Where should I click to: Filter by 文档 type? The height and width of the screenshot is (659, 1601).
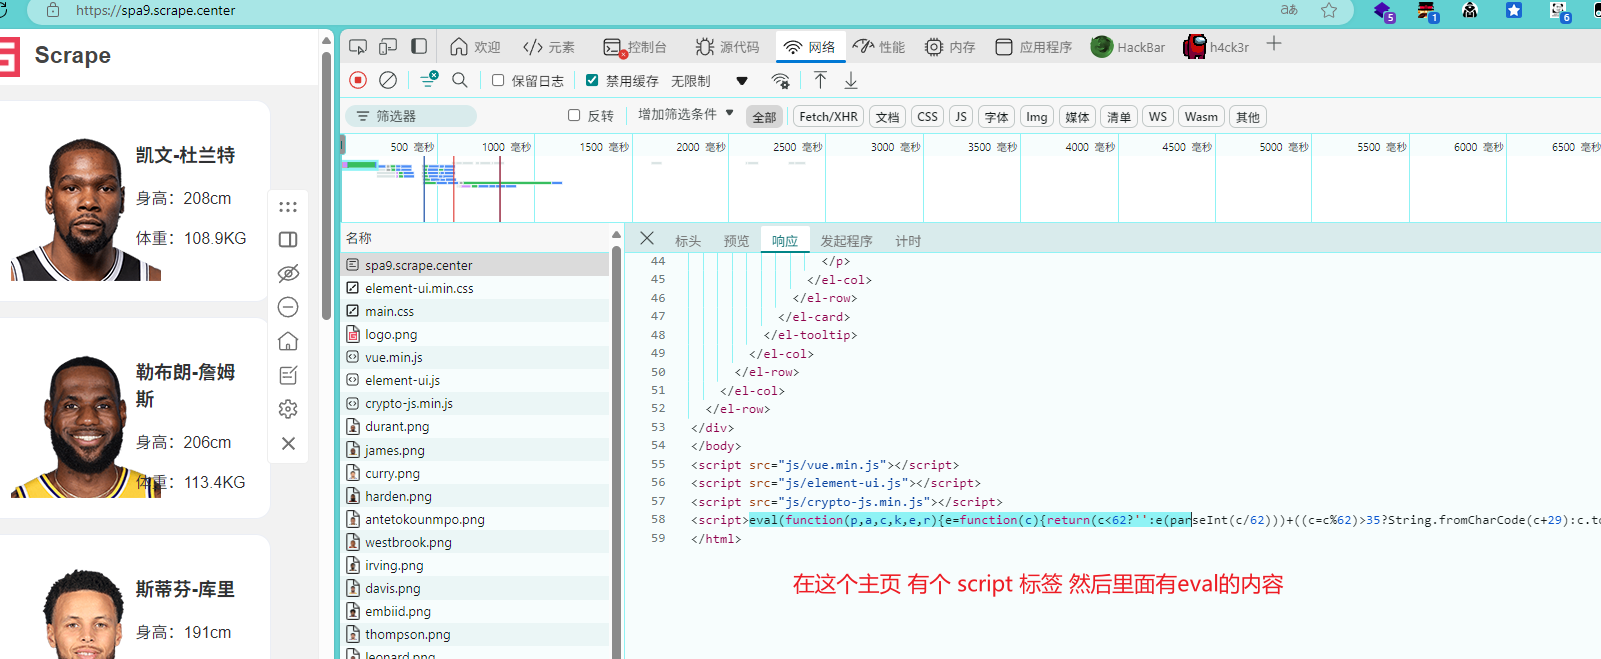887,117
